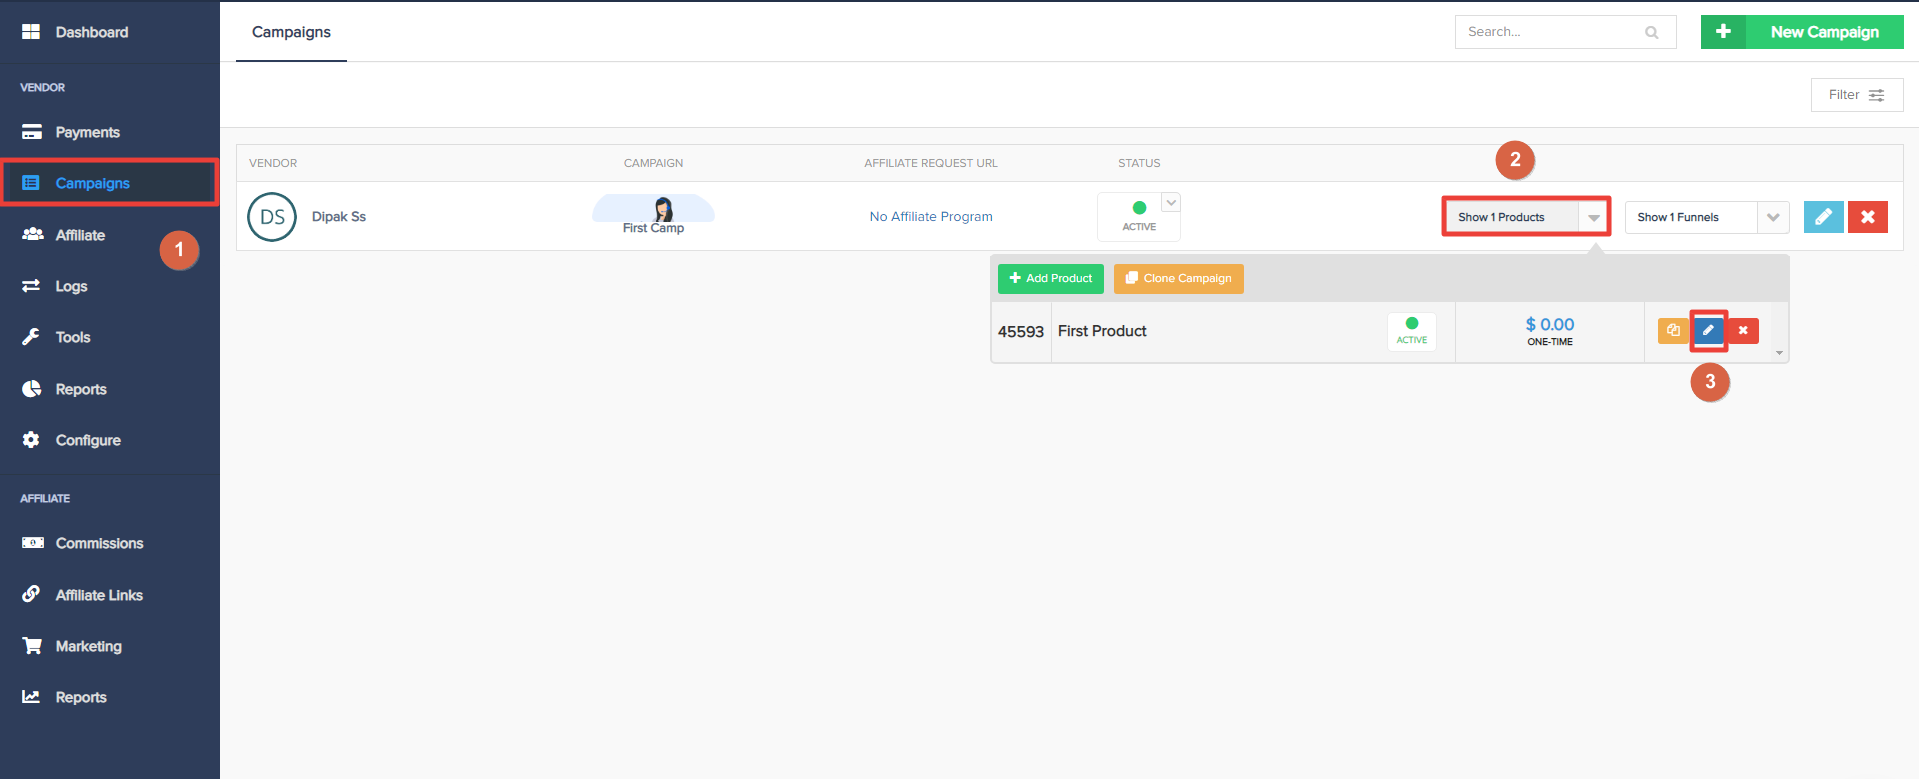The image size is (1919, 779).
Task: Open the campaign status dropdown arrow
Action: coord(1171,202)
